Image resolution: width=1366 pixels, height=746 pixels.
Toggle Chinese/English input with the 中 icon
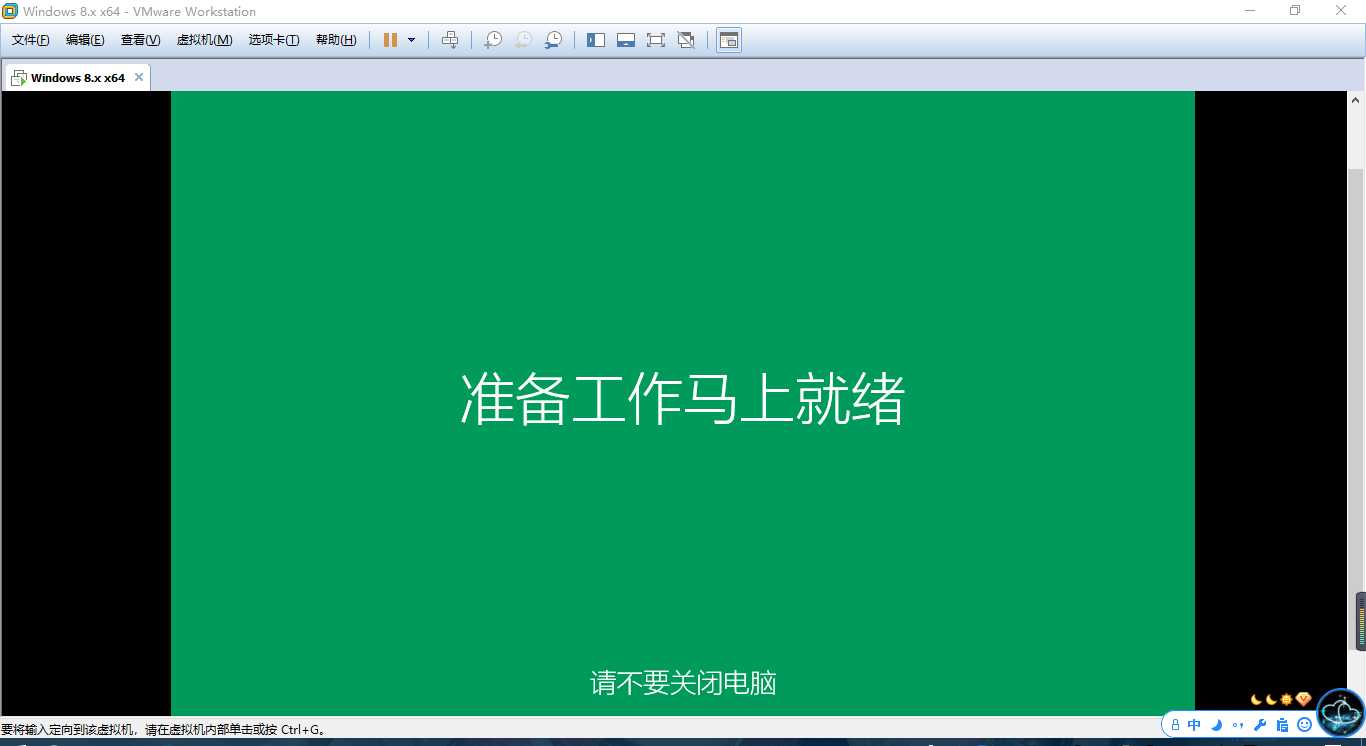pyautogui.click(x=1194, y=725)
